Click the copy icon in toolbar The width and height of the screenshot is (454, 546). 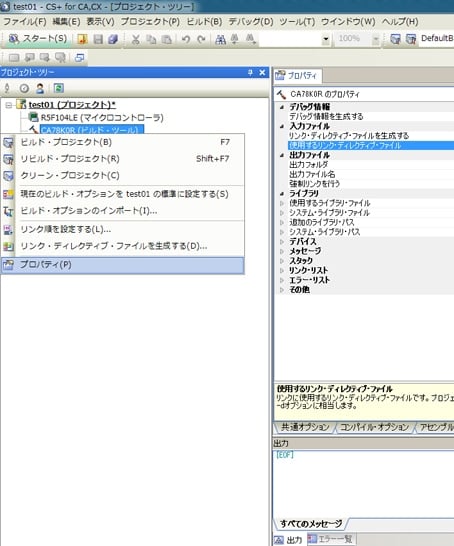click(x=151, y=39)
